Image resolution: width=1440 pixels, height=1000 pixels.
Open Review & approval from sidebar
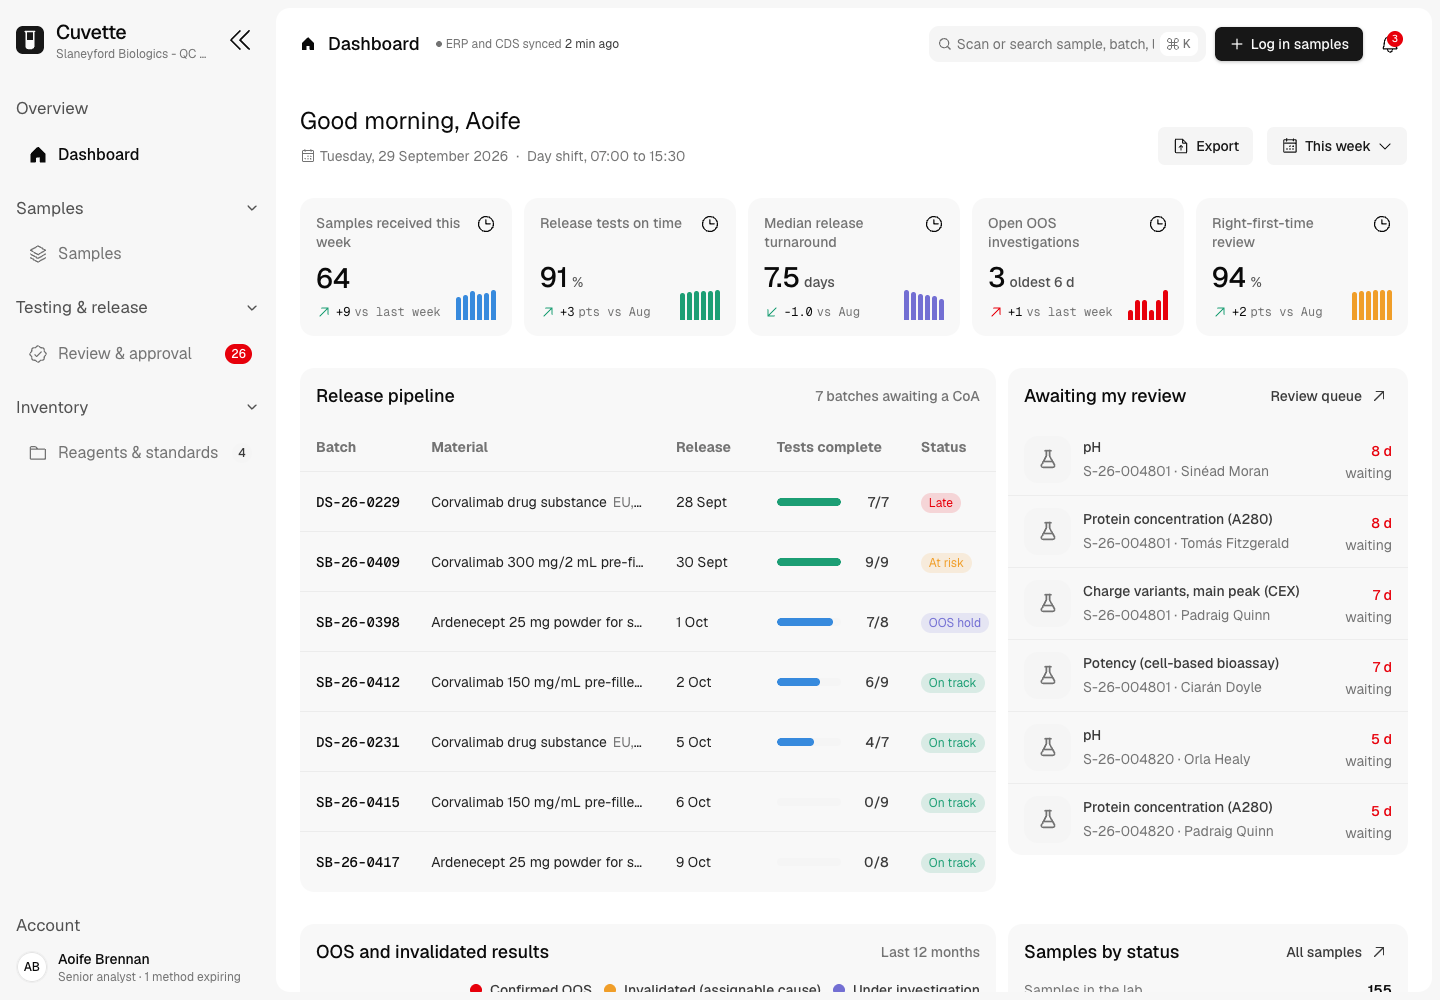138,354
